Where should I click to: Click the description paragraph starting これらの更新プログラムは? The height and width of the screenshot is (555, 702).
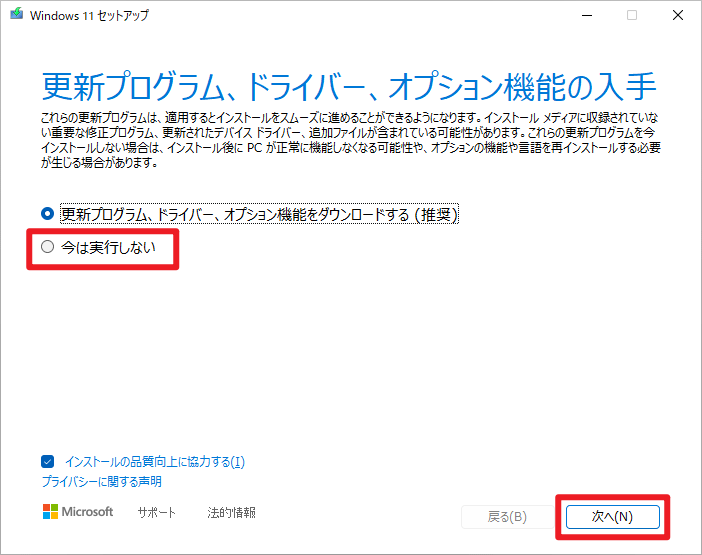tap(351, 140)
